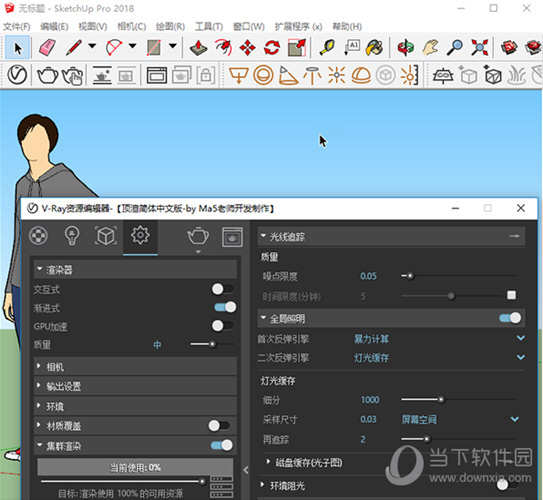Tick the 时间限度 time limit checkbox
Image resolution: width=543 pixels, height=500 pixels.
click(x=511, y=295)
